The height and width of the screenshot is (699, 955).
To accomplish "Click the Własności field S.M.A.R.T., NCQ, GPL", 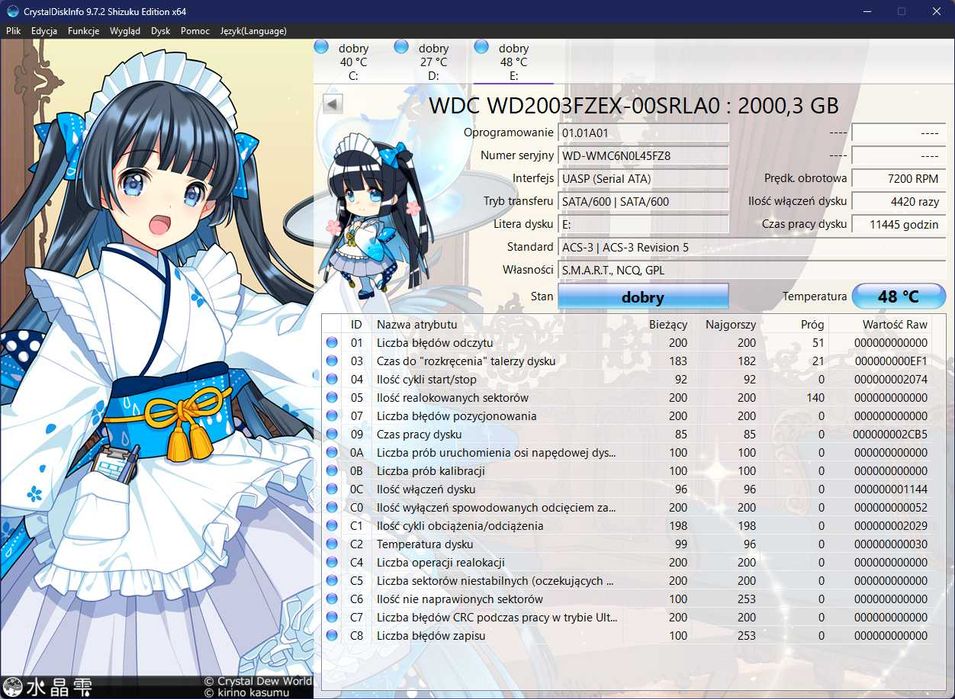I will tap(752, 270).
